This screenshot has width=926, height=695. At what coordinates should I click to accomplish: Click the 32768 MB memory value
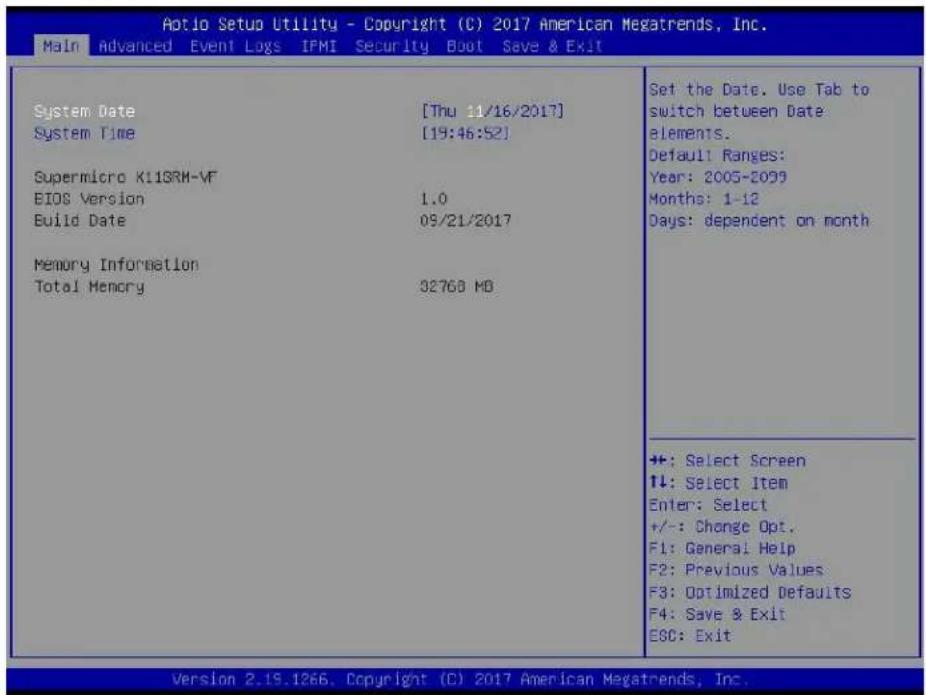point(457,287)
